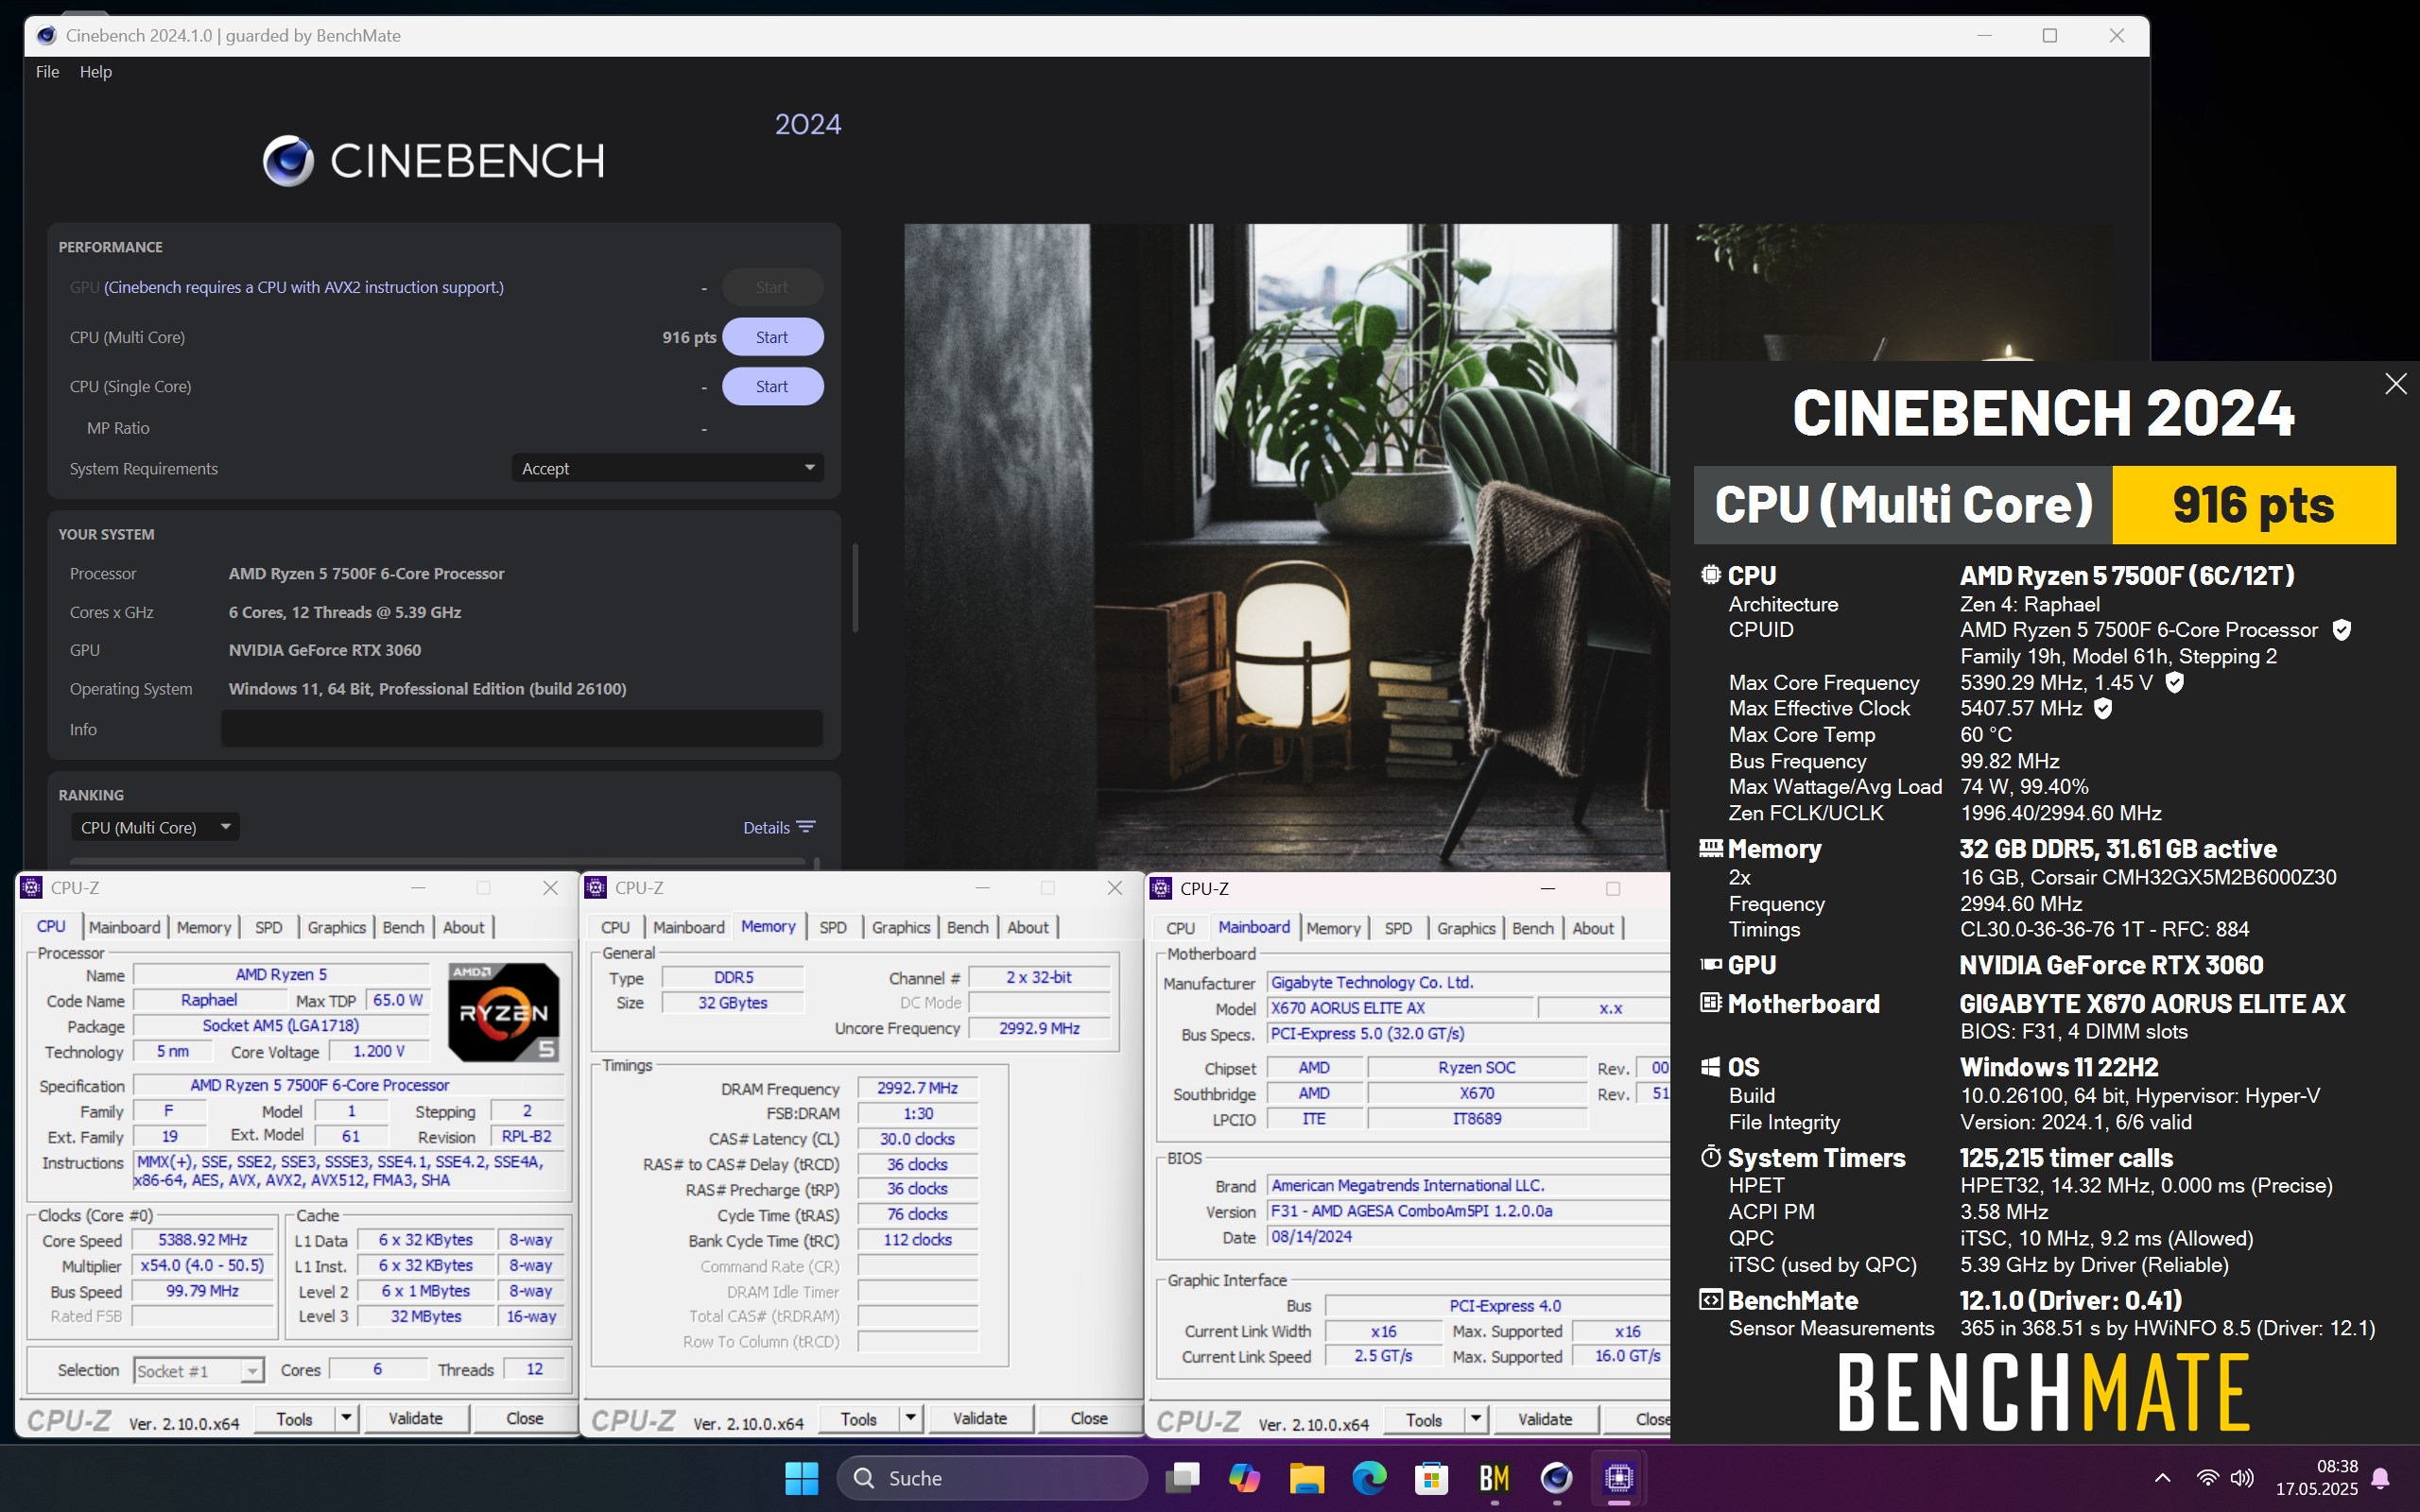Image resolution: width=2420 pixels, height=1512 pixels.
Task: Open Graphics tab in Memory CPU-Z
Action: click(x=901, y=927)
